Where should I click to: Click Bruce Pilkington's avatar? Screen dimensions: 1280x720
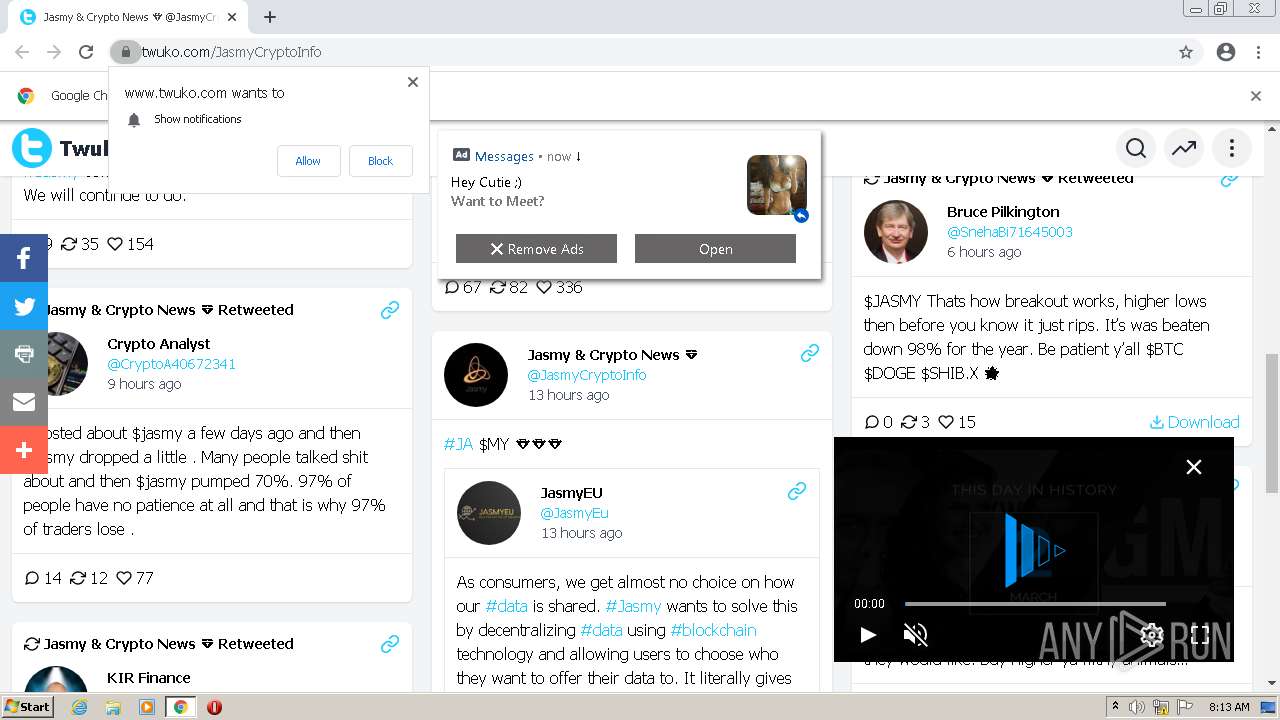point(895,232)
